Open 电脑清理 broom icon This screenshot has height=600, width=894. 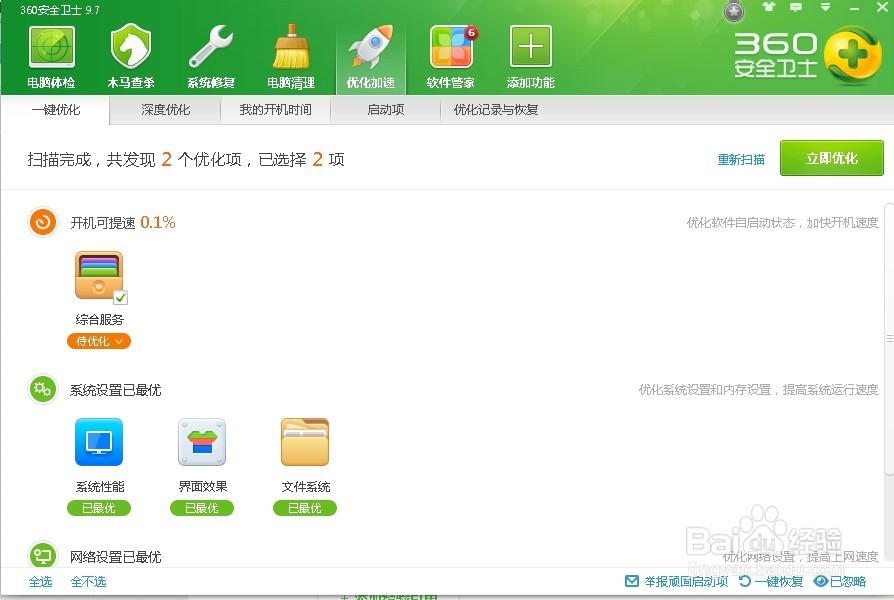click(291, 47)
